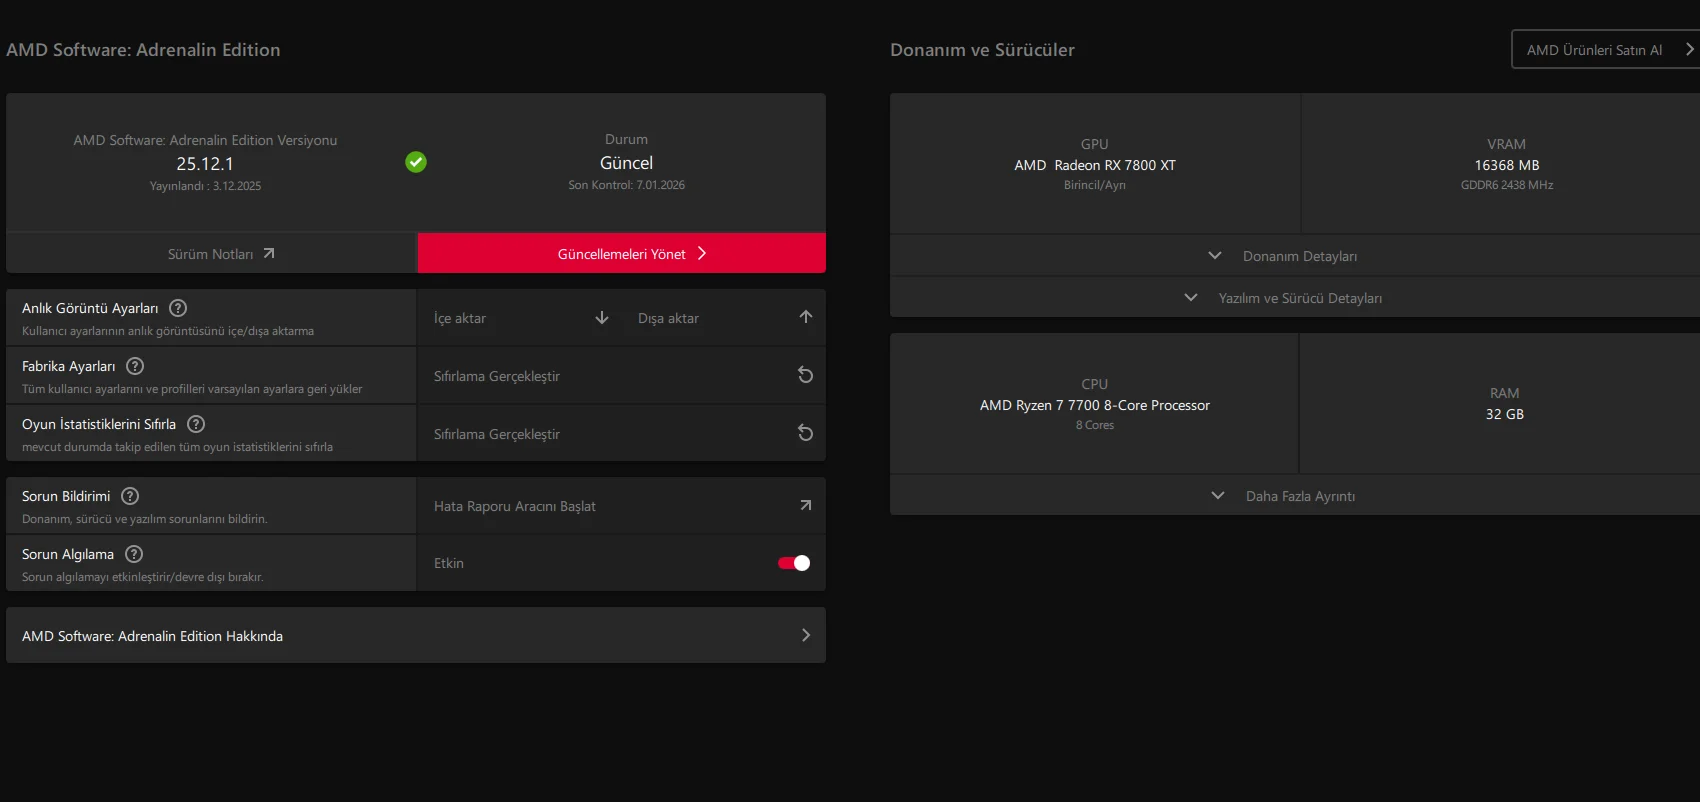Screen dimensions: 1700x802
Task: Click the Güncel status text
Action: [626, 163]
